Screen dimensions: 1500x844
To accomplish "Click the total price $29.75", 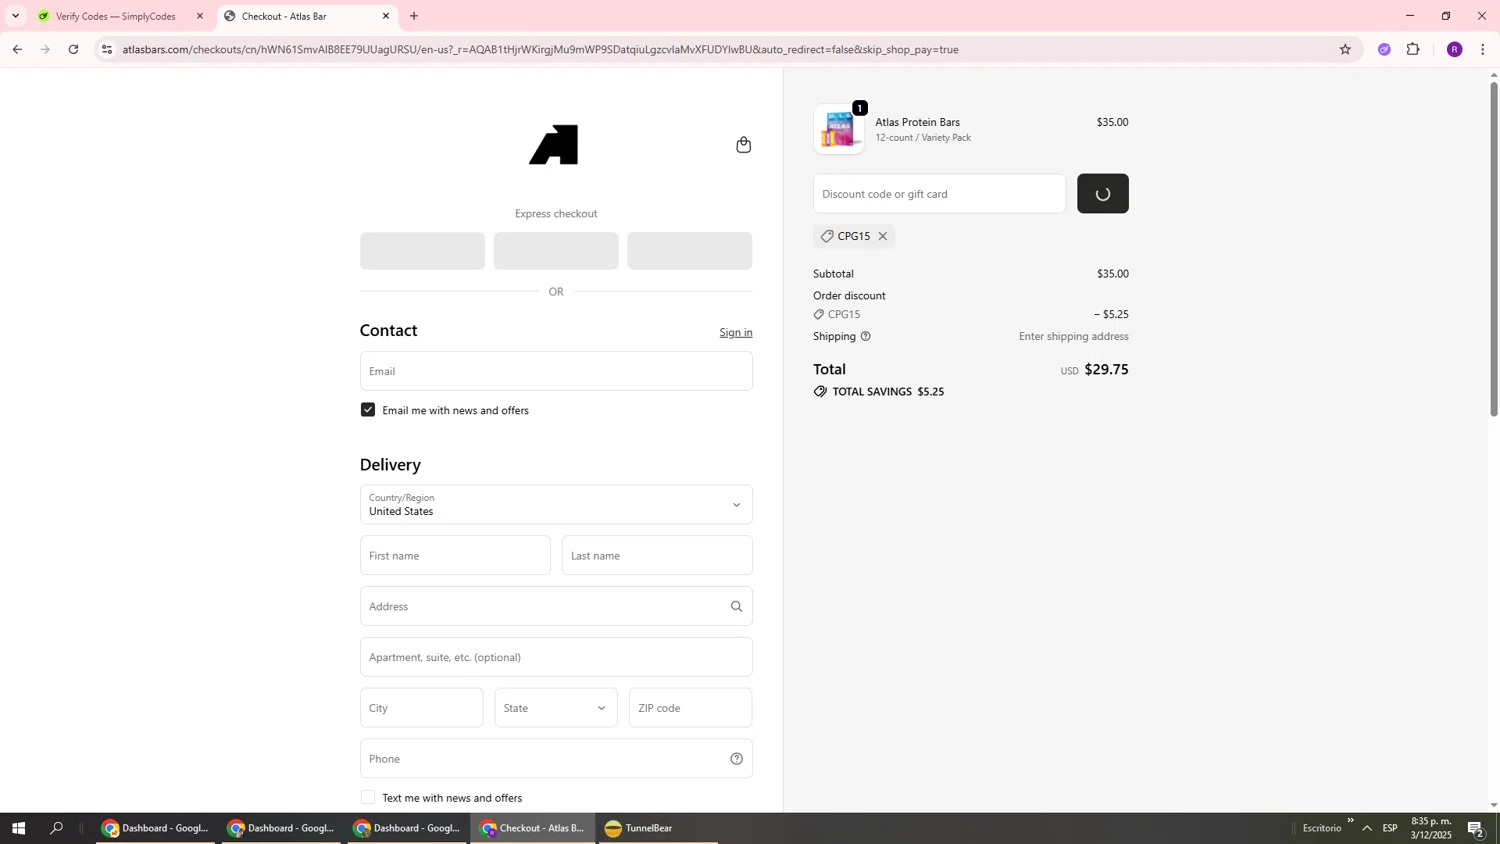I will [1106, 369].
